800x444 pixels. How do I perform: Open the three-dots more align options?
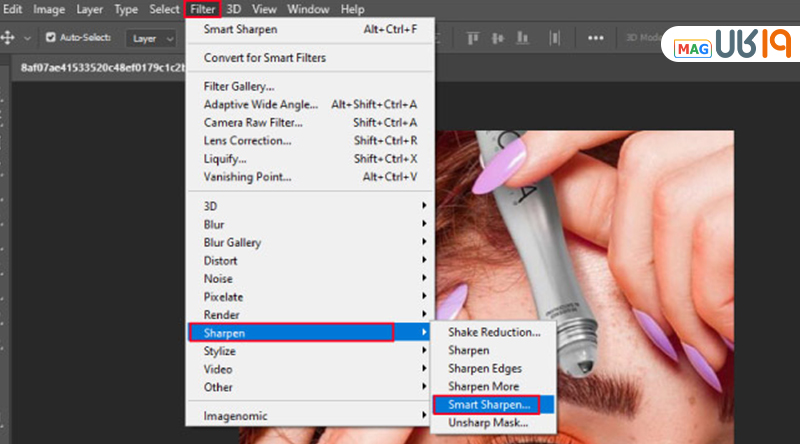point(596,38)
